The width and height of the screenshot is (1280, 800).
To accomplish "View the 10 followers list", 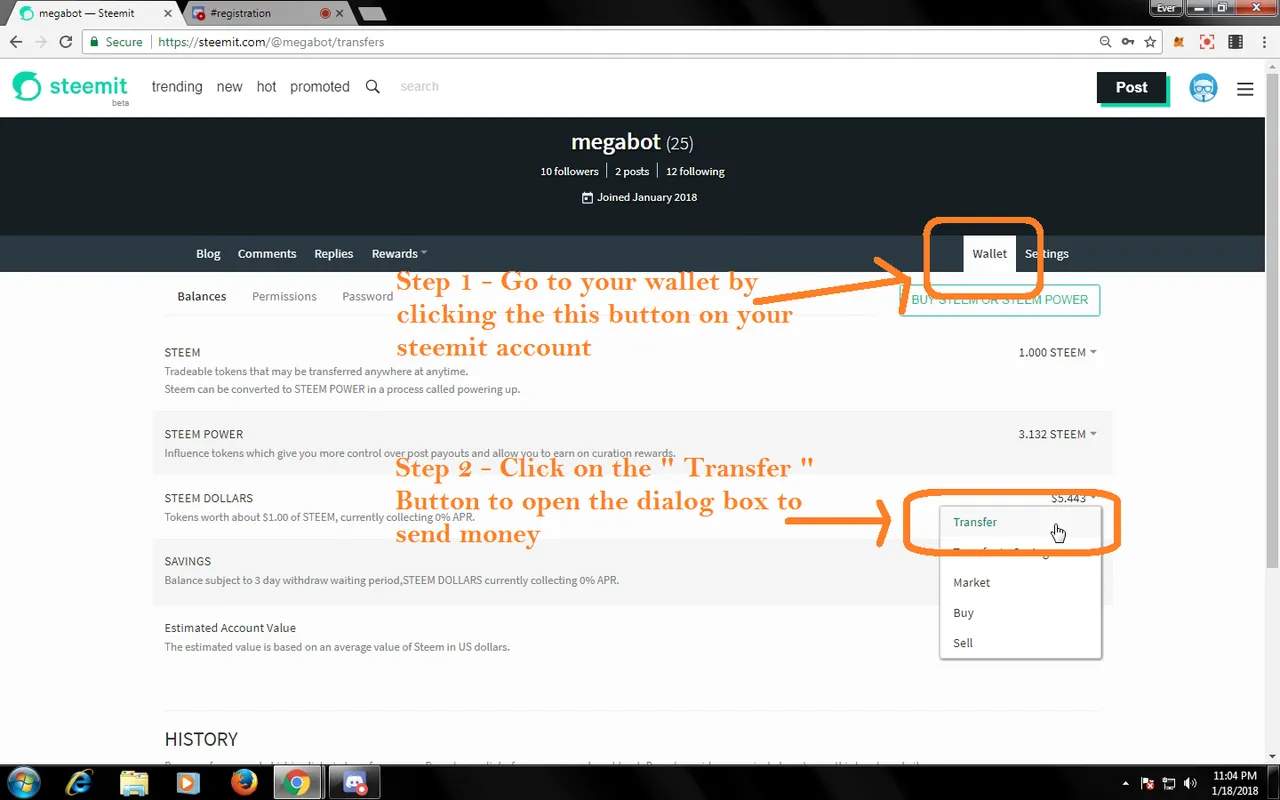I will point(570,172).
